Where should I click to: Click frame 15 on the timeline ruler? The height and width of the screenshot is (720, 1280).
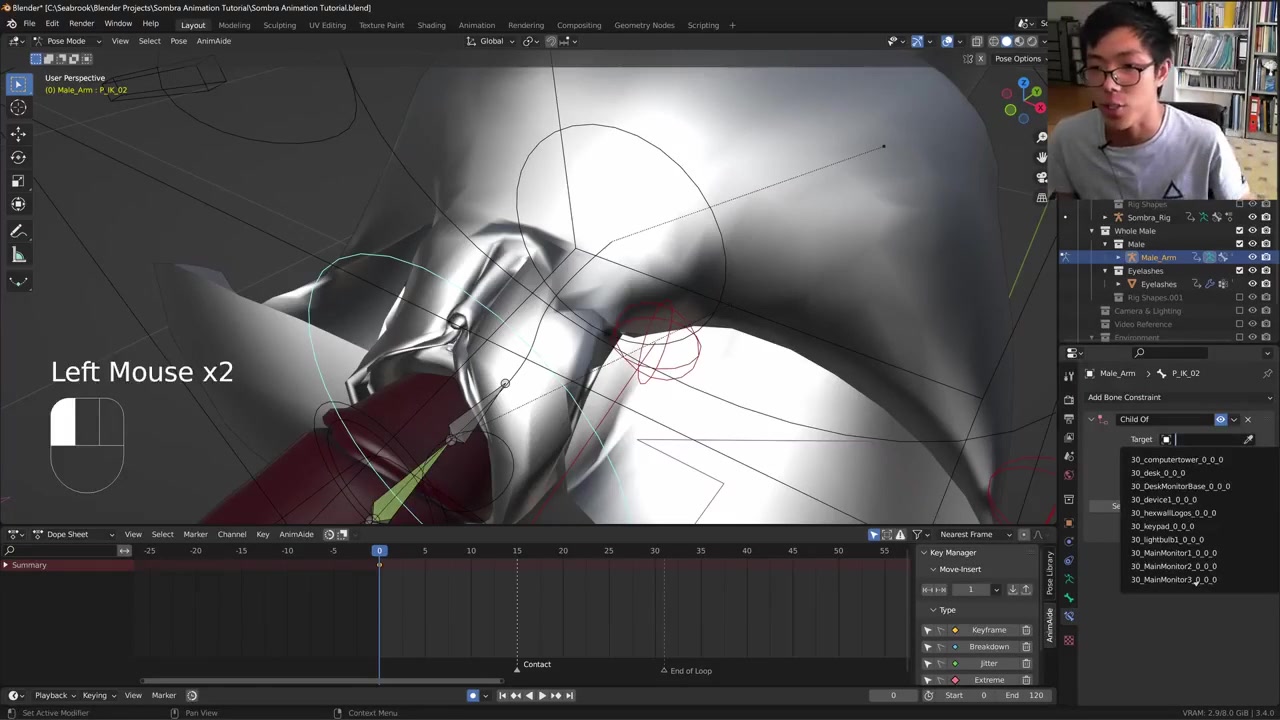[x=517, y=551]
